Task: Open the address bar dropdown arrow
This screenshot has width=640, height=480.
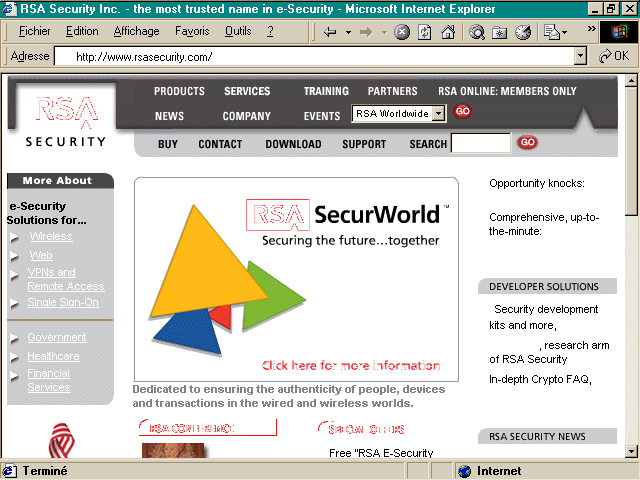Action: 580,56
